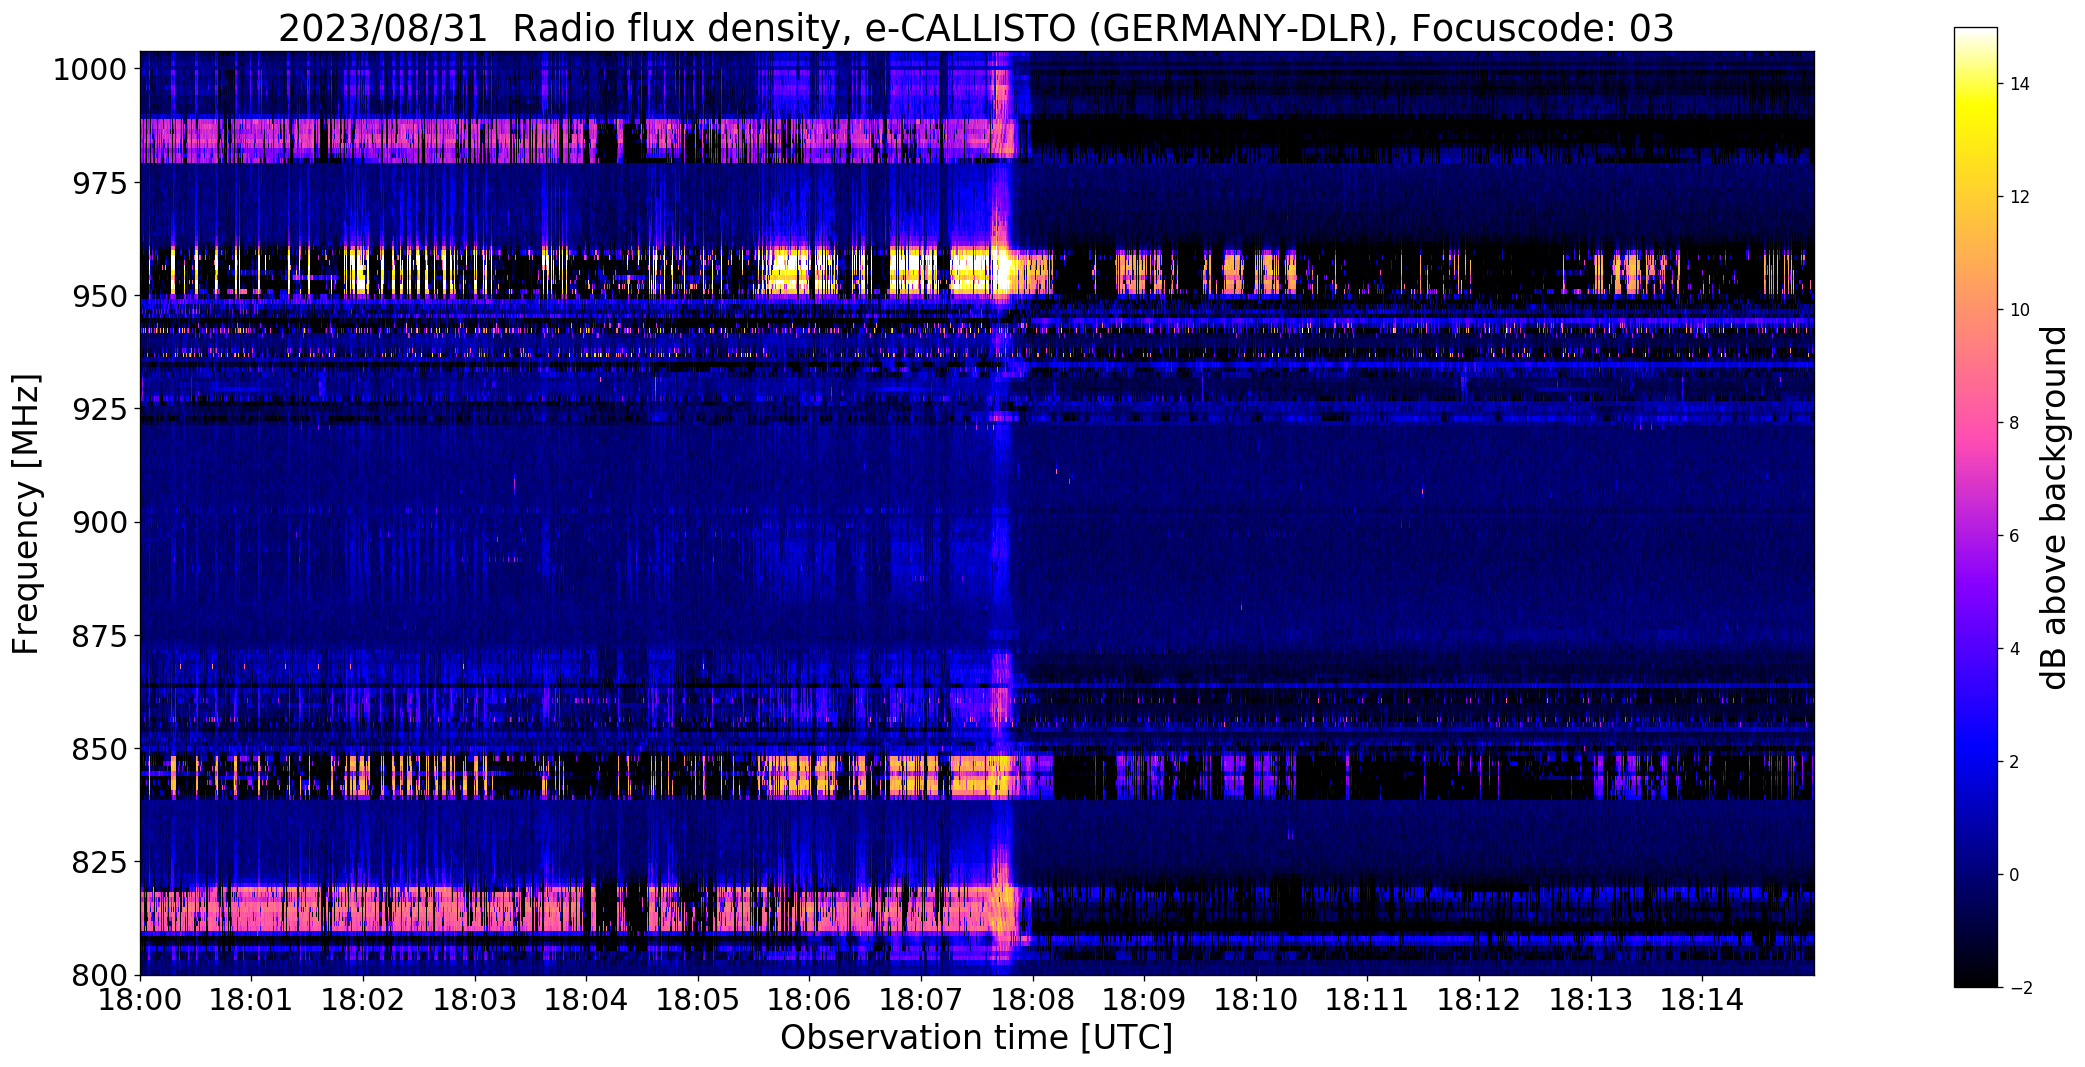Click the 18:00 time tick label

[x=140, y=1000]
